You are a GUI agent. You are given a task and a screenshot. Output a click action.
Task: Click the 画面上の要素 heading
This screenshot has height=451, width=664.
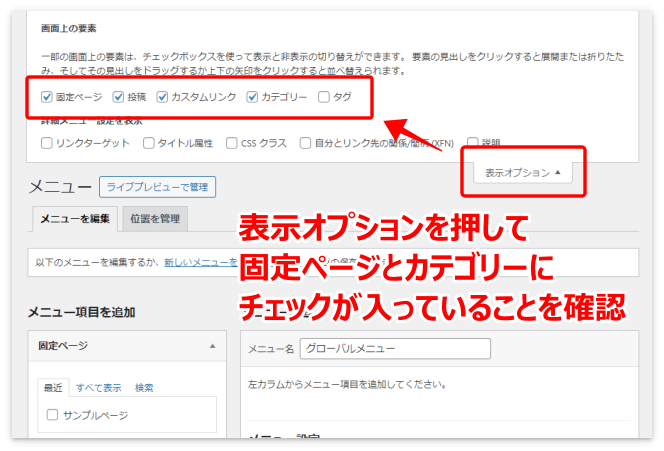pos(69,28)
